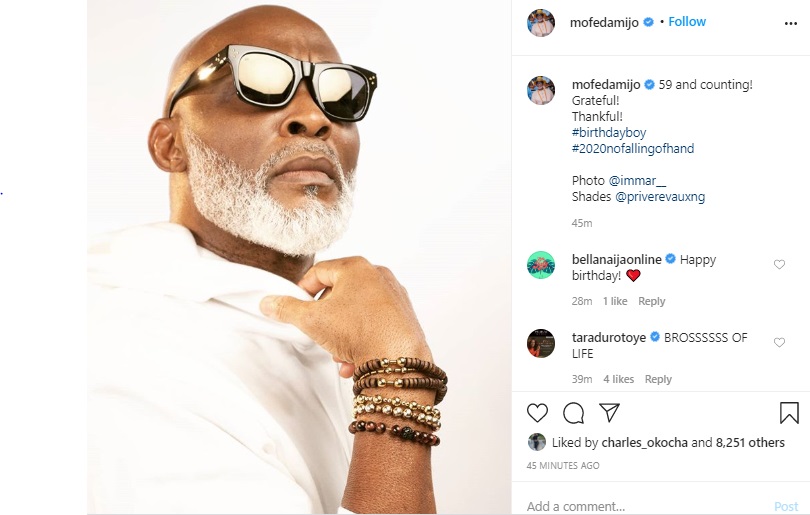Open the #birthdayboy hashtag
Image resolution: width=810 pixels, height=515 pixels.
tap(609, 133)
